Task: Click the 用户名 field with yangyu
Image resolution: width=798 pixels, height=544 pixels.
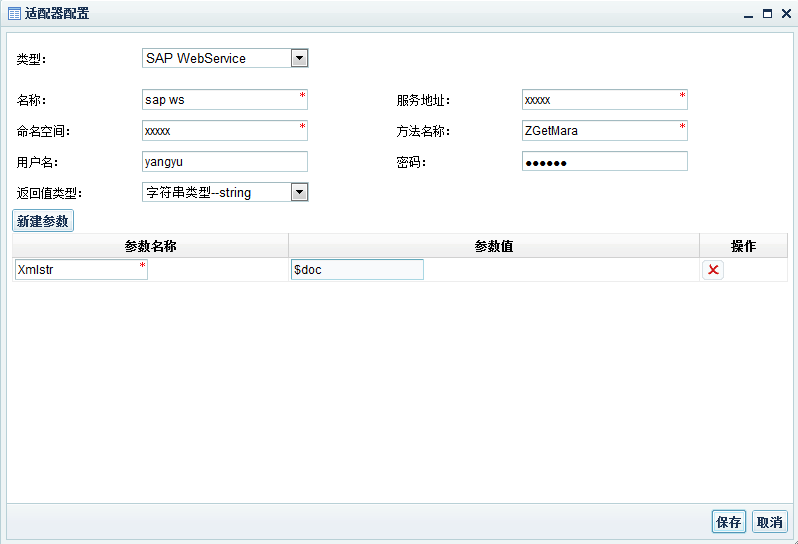Action: pyautogui.click(x=224, y=161)
